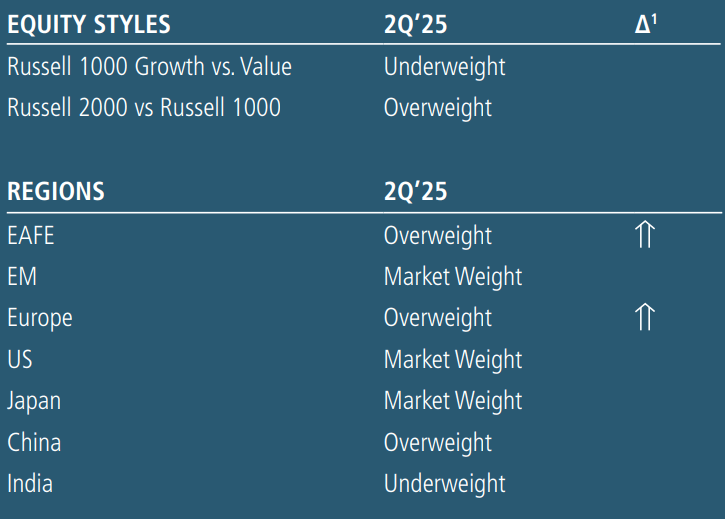This screenshot has height=519, width=725.
Task: Click the Japan region label
Action: click(x=34, y=400)
